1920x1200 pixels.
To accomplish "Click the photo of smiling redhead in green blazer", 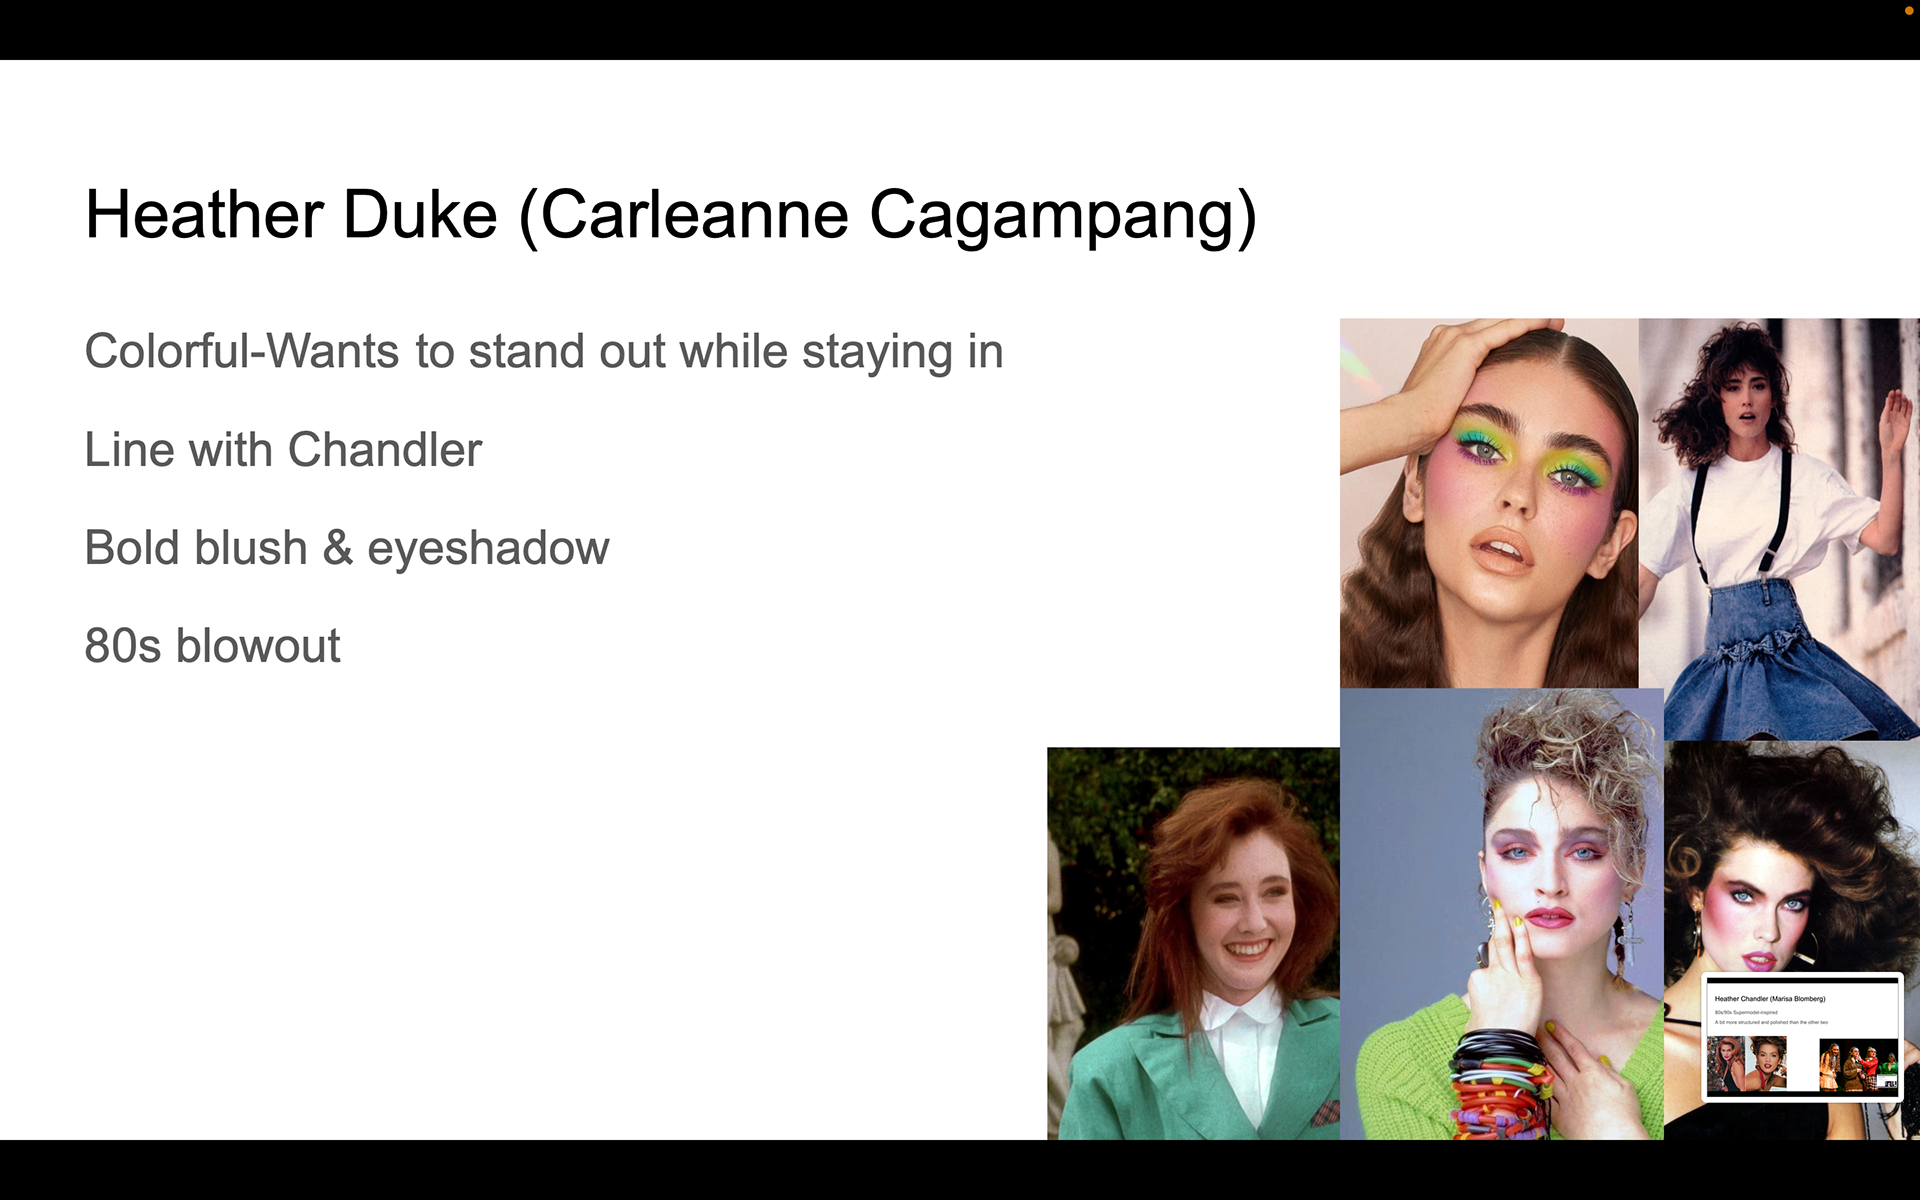I will pyautogui.click(x=1193, y=943).
